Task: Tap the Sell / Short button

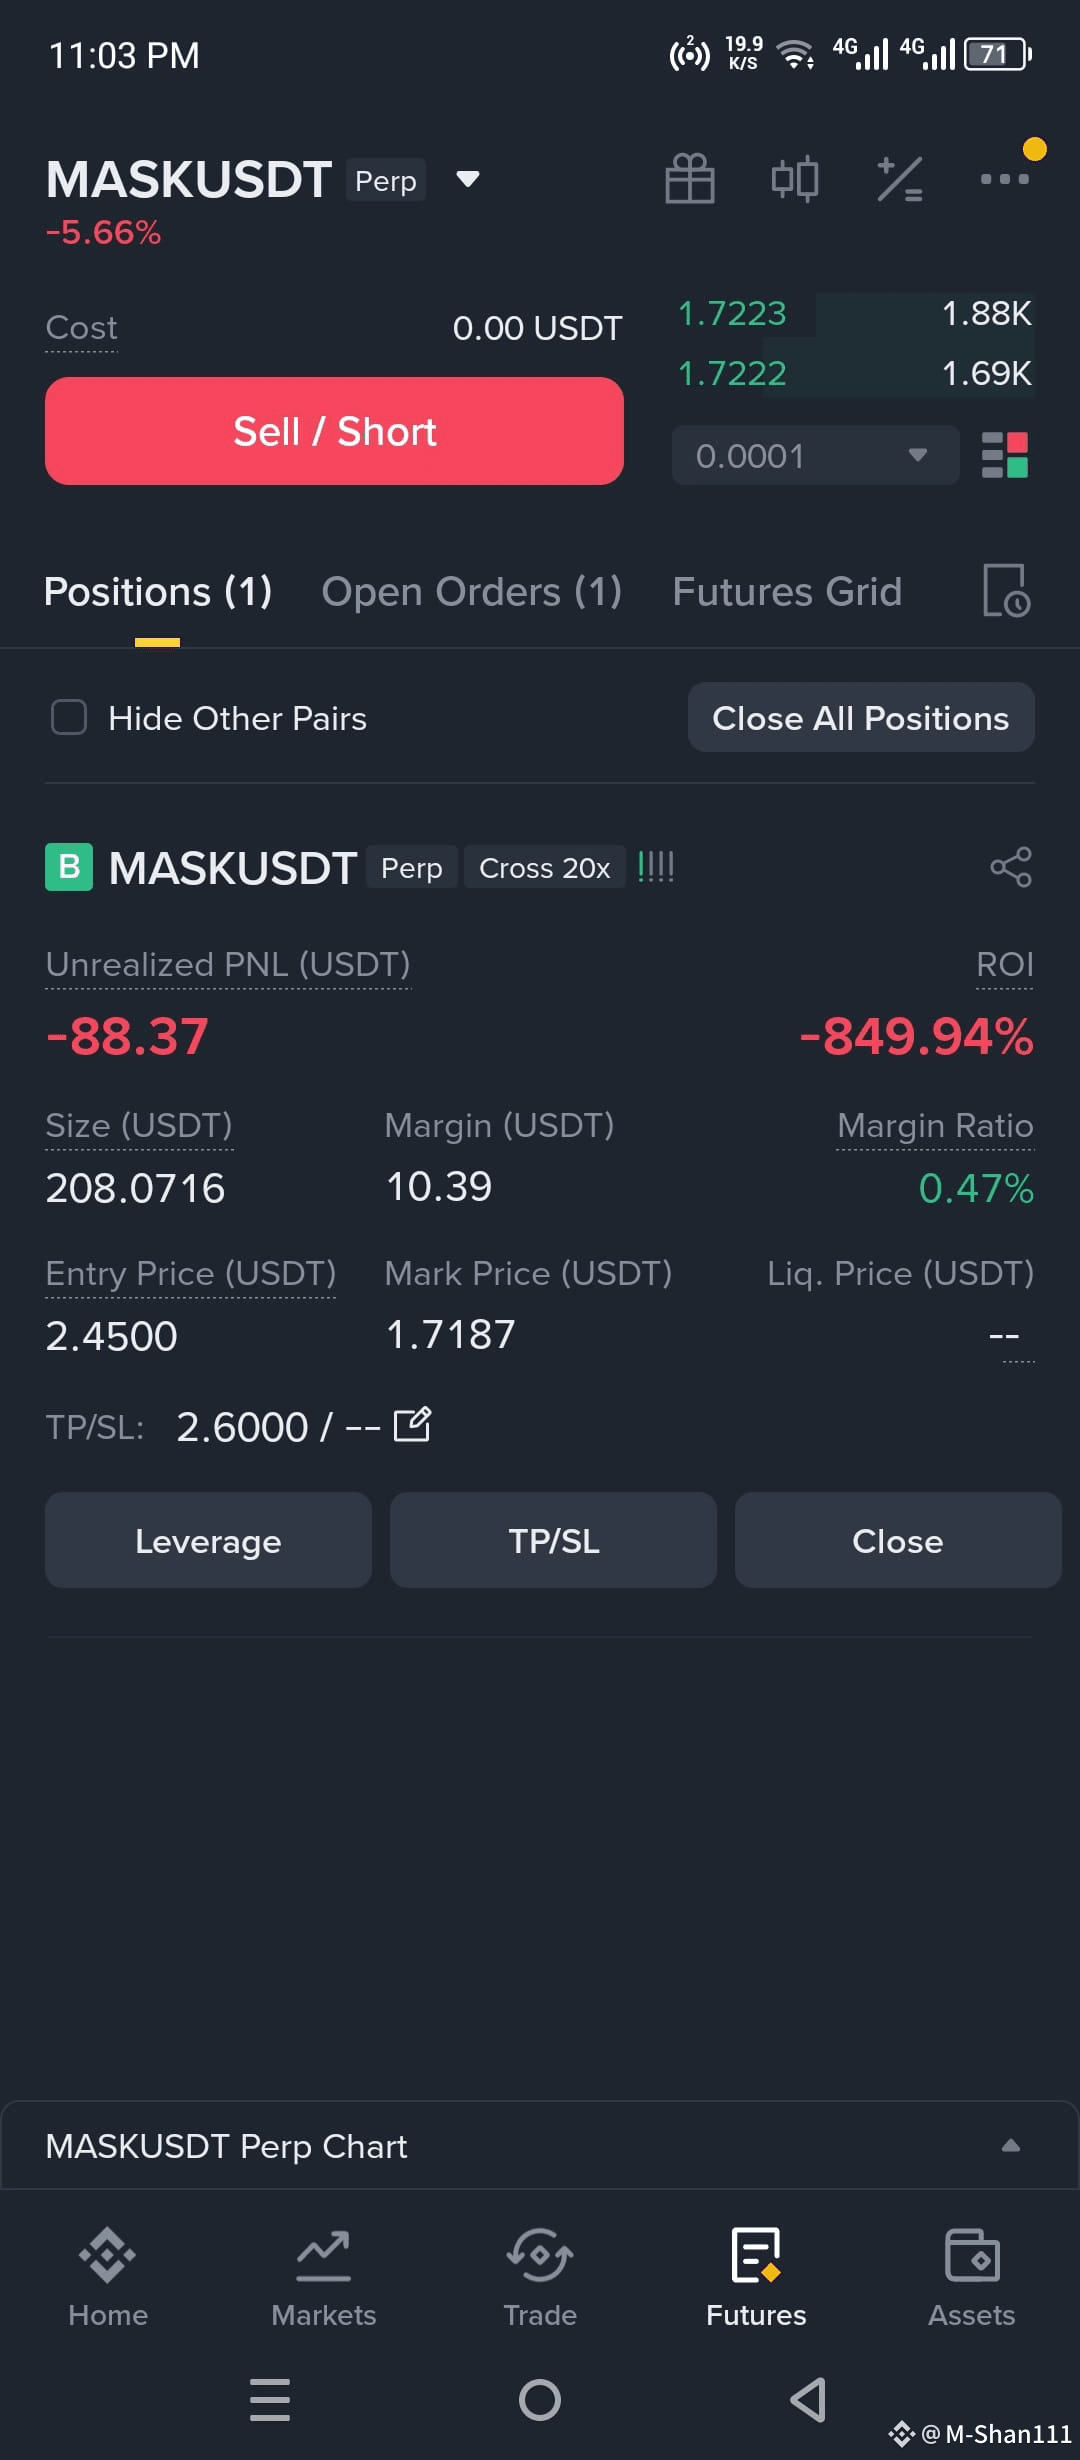Action: coord(334,431)
